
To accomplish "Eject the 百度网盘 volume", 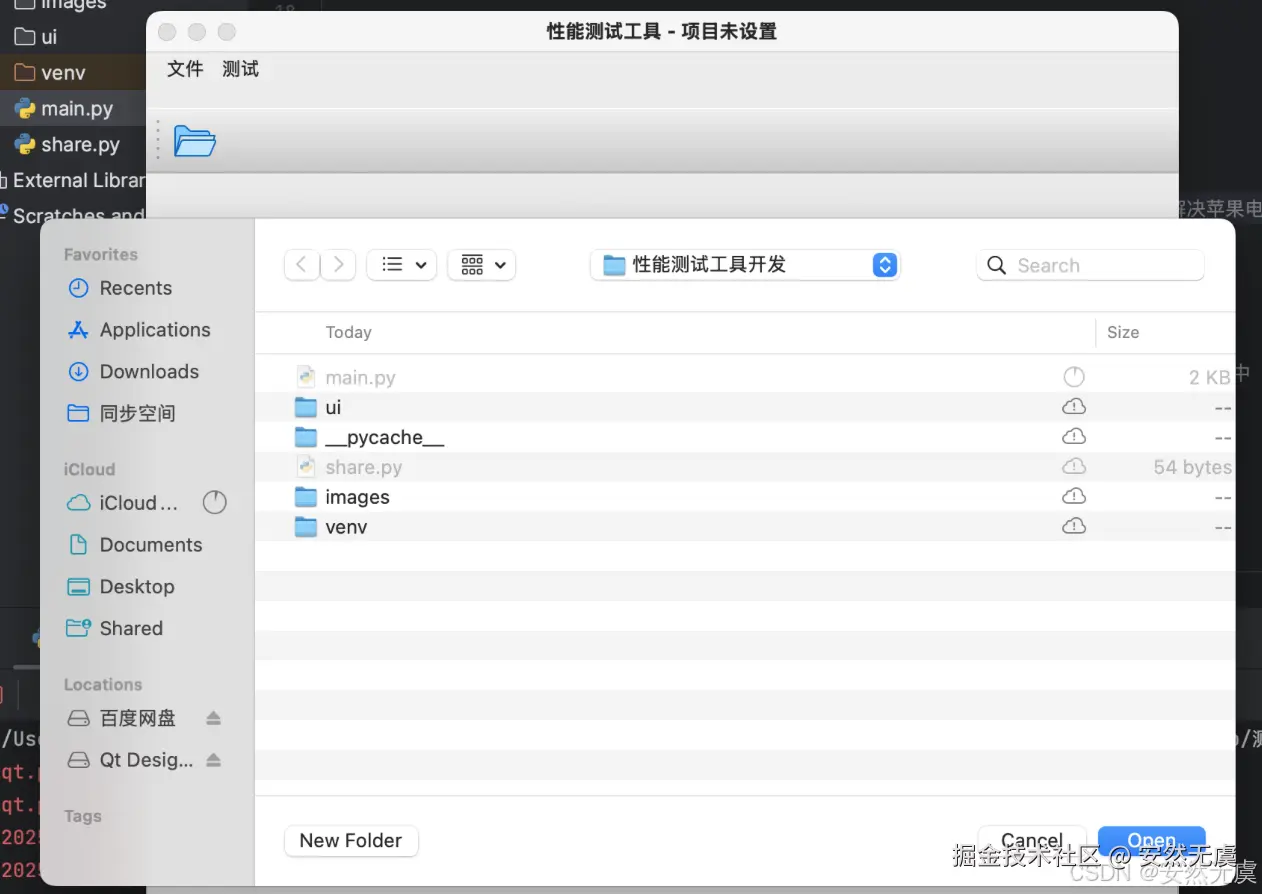I will 213,718.
